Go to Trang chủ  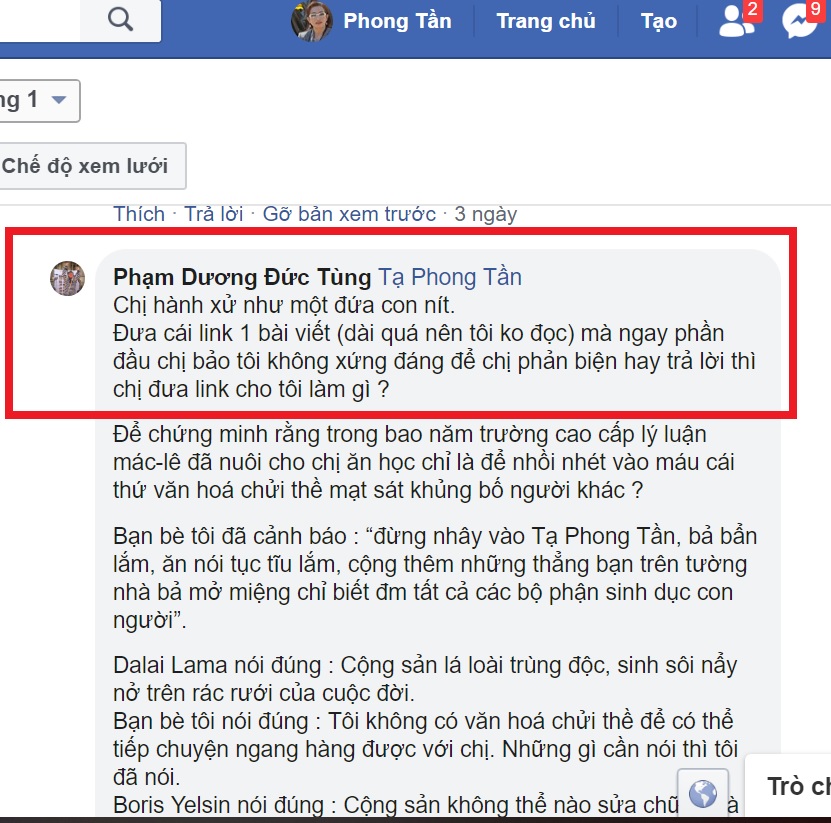[545, 21]
